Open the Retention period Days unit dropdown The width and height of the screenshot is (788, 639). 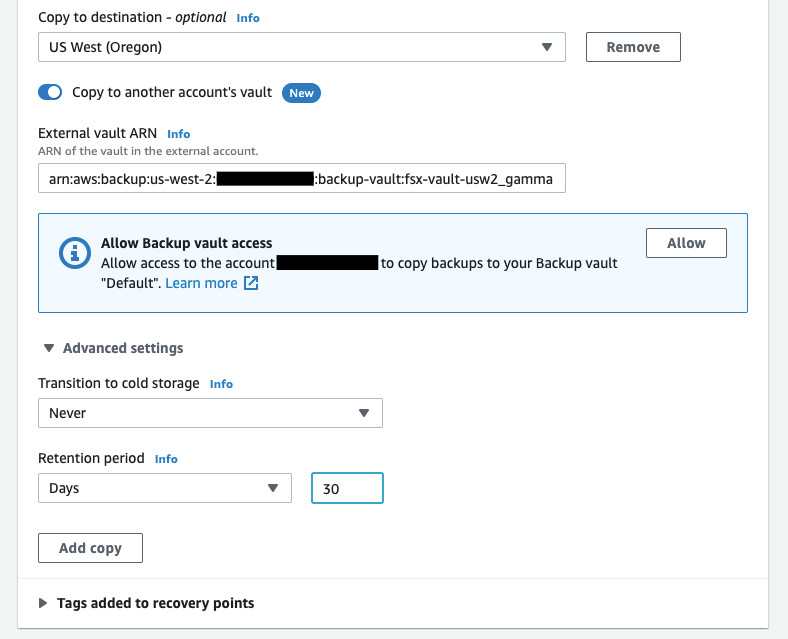pyautogui.click(x=165, y=488)
